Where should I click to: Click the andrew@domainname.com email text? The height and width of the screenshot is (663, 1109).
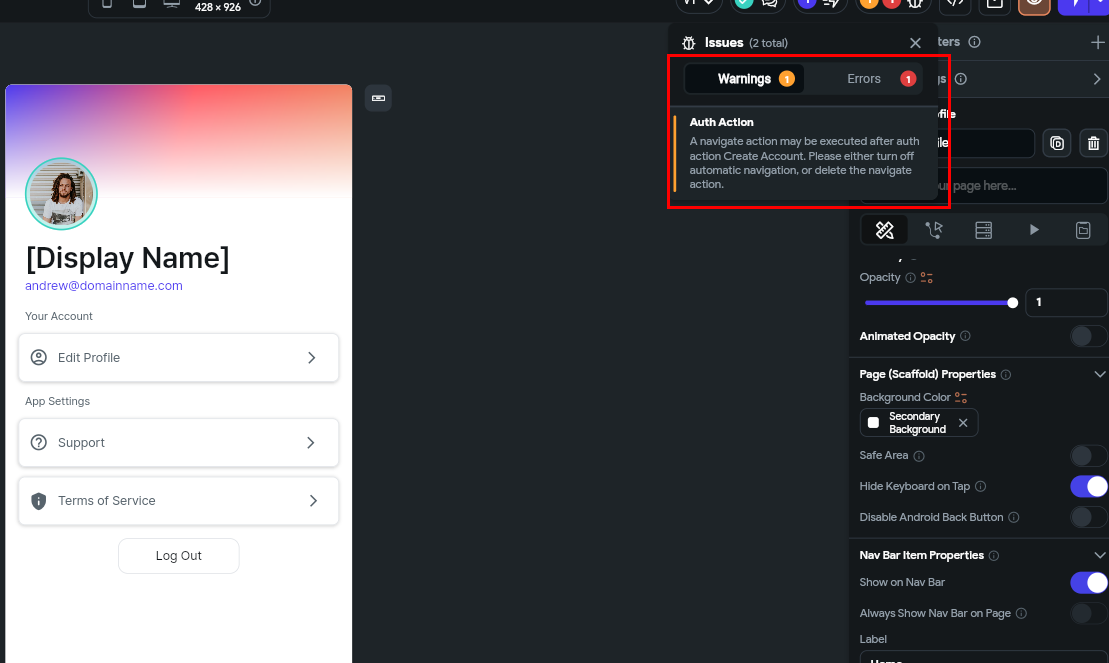click(104, 286)
